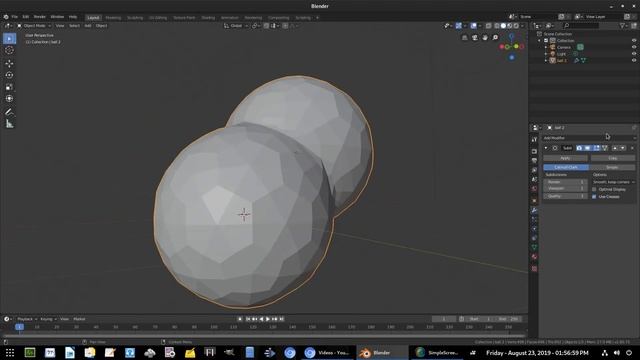Switch to the Sculpting workspace tab
Viewport: 640px width, 360px height.
coord(135,18)
